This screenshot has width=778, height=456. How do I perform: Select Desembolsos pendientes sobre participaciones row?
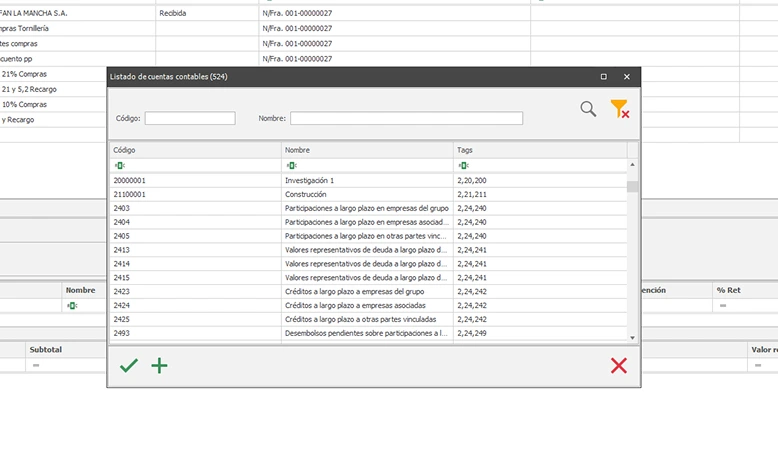[x=368, y=333]
